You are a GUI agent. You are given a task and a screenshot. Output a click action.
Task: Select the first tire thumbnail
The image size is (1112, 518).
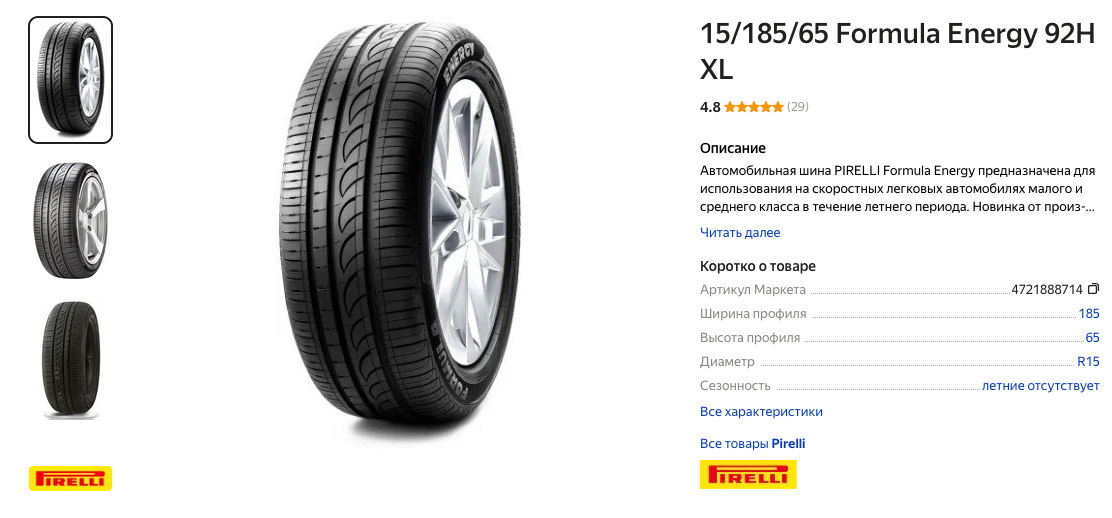click(x=70, y=80)
